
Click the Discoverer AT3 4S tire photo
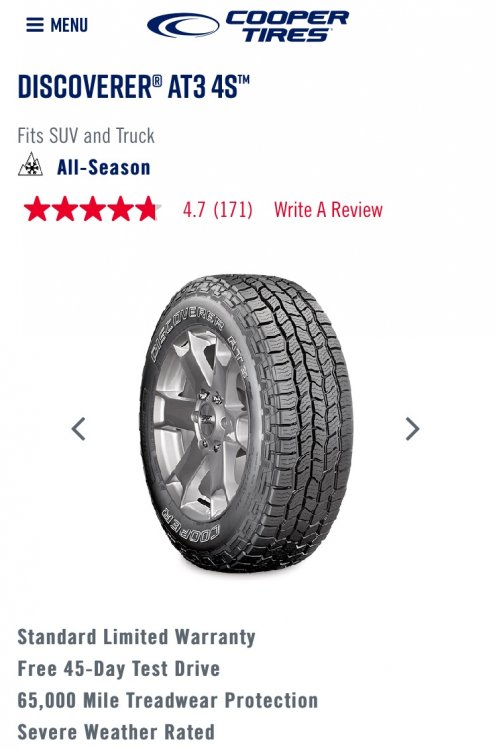click(246, 424)
